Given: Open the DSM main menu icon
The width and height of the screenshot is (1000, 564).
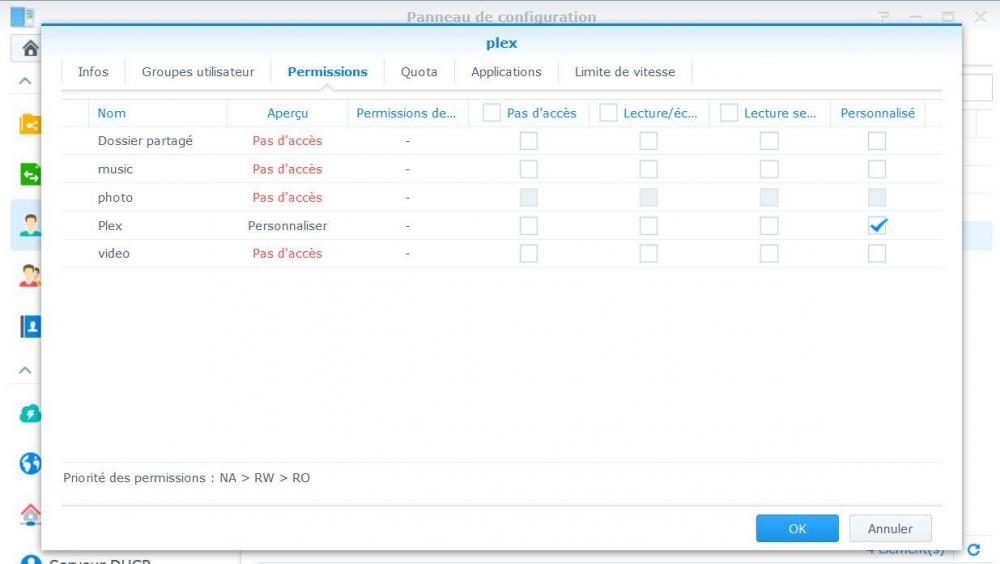Looking at the screenshot, I should (x=20, y=16).
